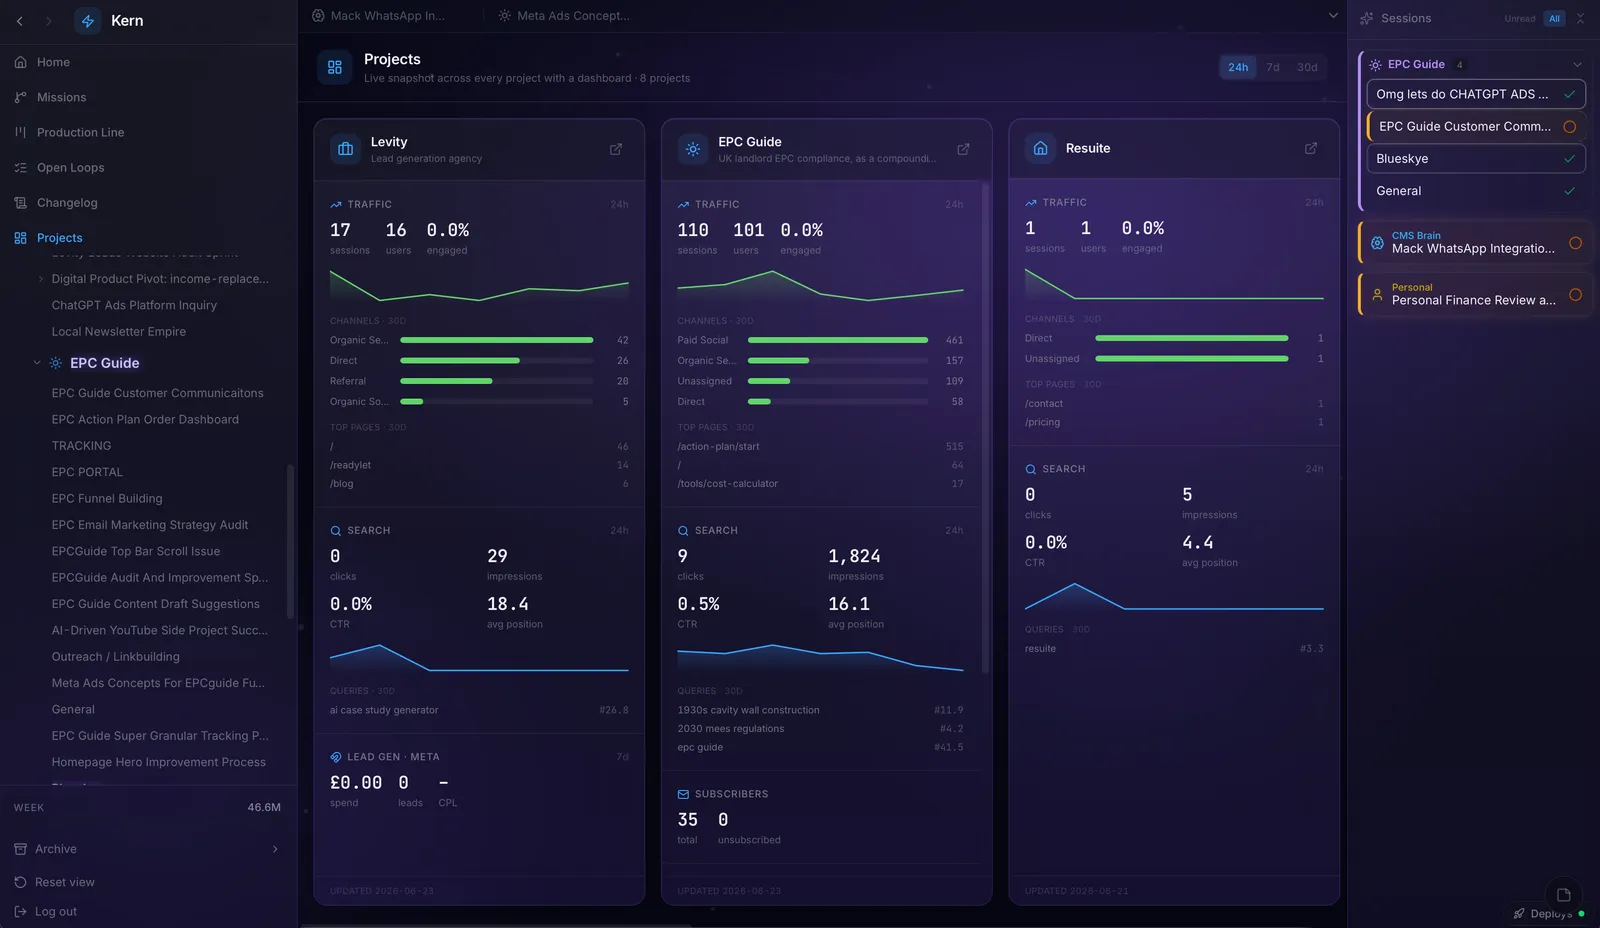Image resolution: width=1600 pixels, height=928 pixels.
Task: Go back with the left arrow
Action: pos(20,21)
